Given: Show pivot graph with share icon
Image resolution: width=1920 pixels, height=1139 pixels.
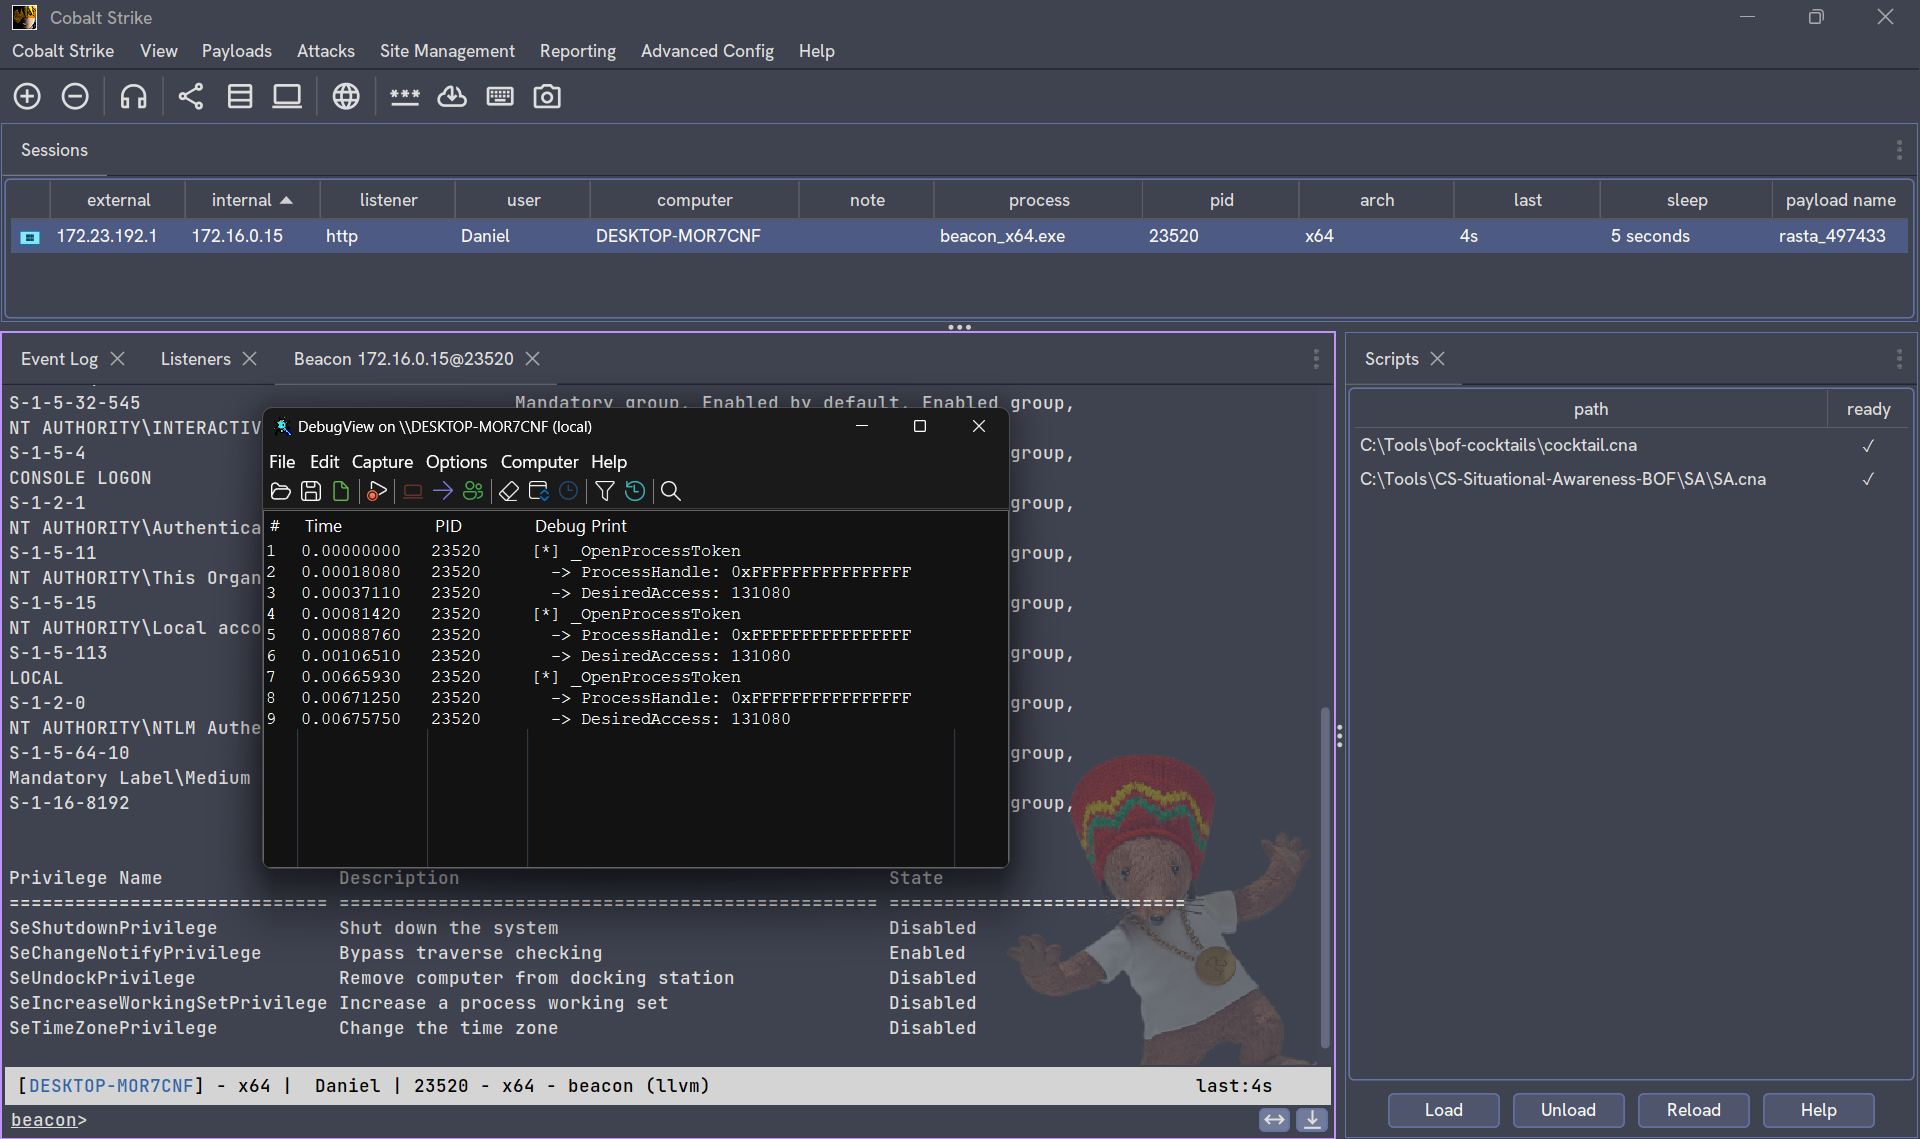Looking at the screenshot, I should 191,96.
